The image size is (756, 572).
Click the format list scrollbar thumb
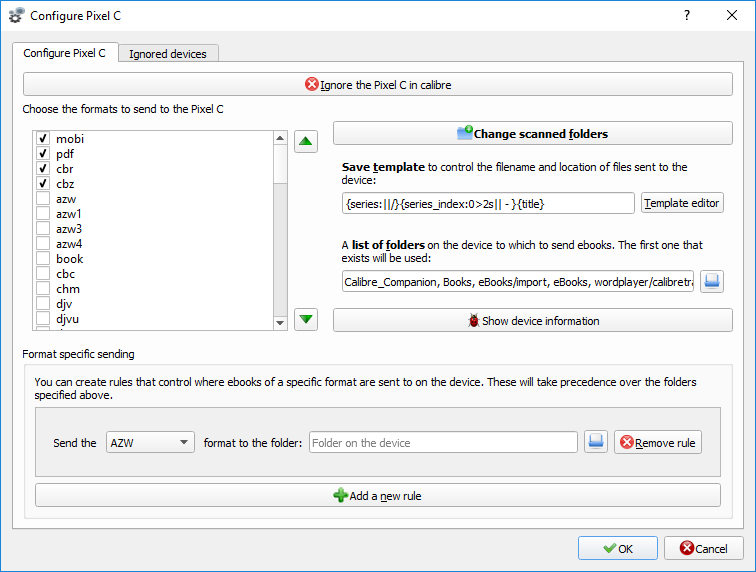[280, 163]
